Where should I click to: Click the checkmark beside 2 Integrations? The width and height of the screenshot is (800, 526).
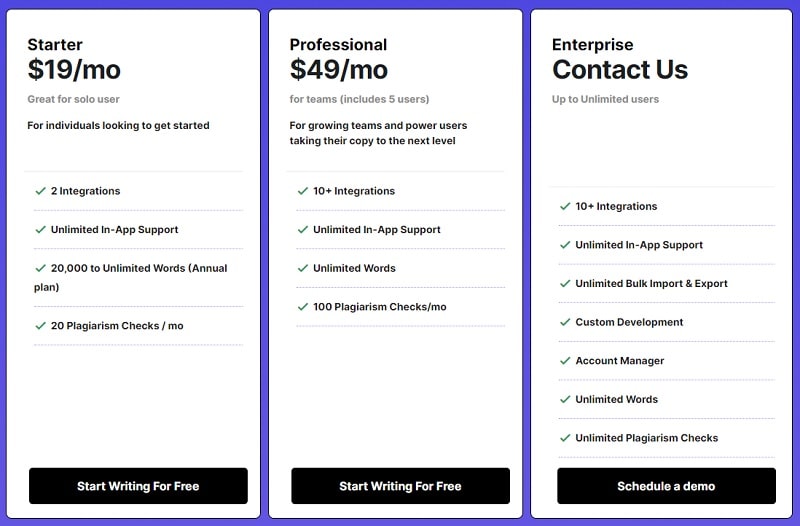tap(40, 191)
